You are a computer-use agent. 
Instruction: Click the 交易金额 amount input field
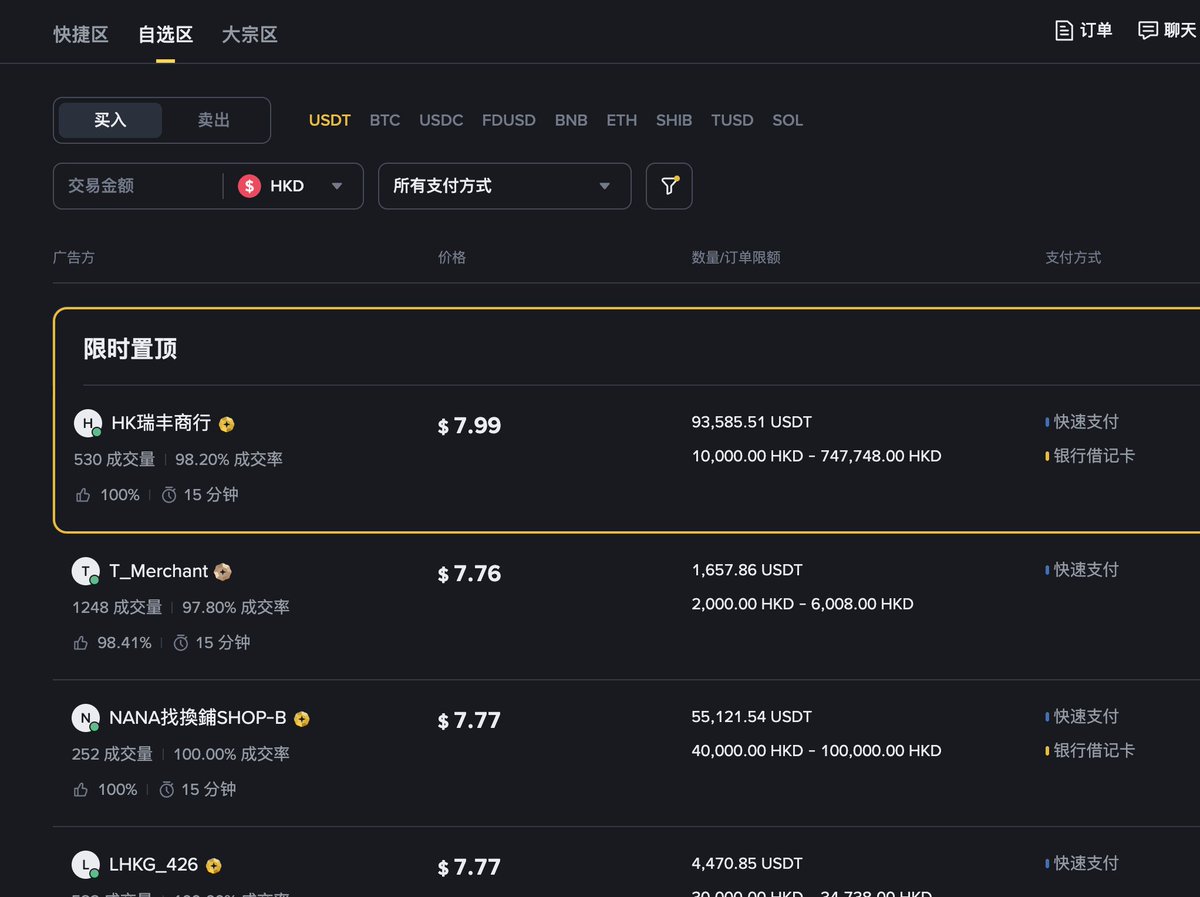click(137, 186)
